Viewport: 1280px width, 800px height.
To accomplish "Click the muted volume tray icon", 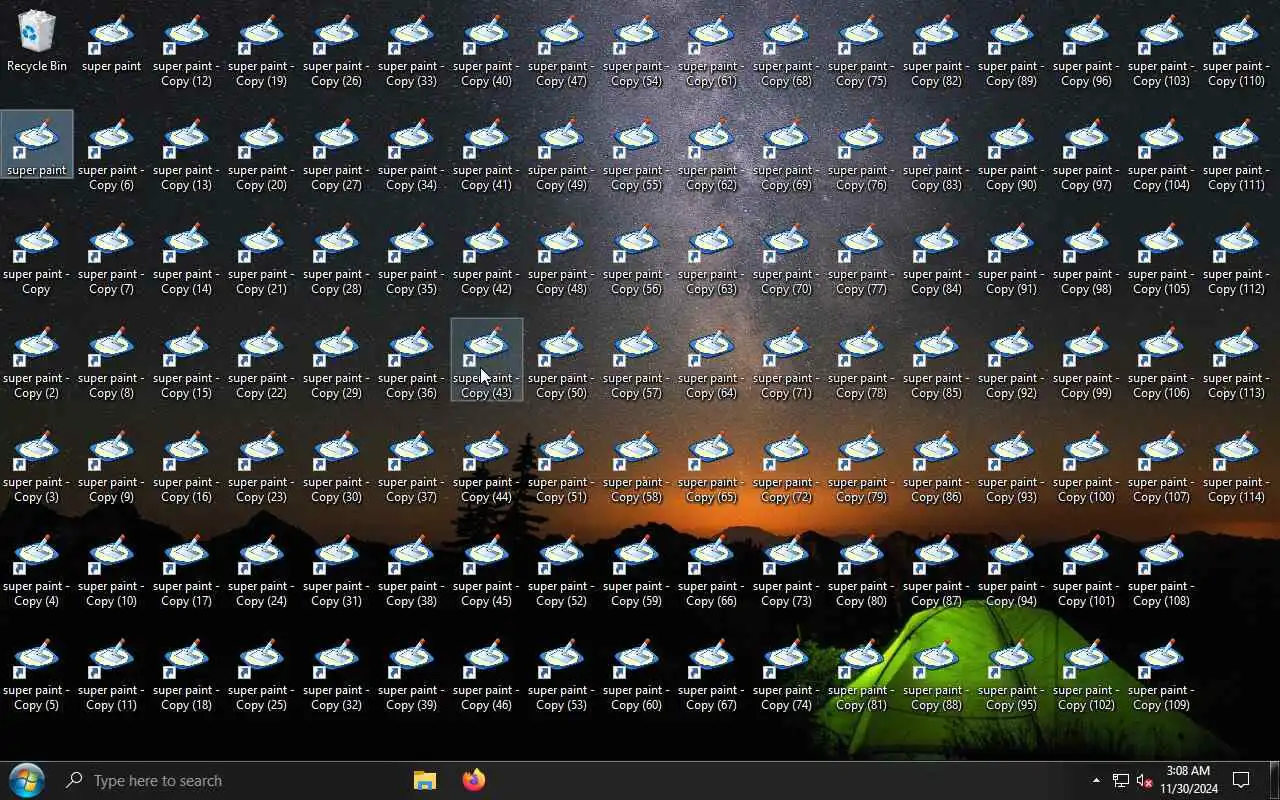I will coord(1145,780).
